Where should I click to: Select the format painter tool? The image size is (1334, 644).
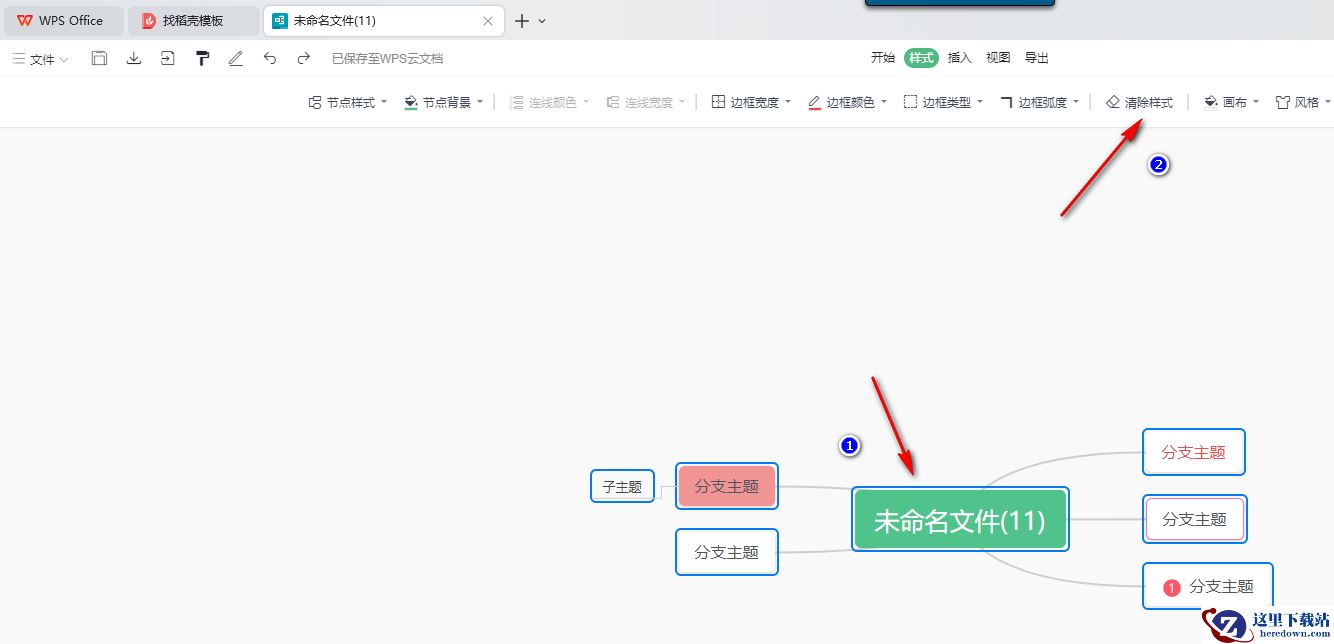(x=202, y=59)
